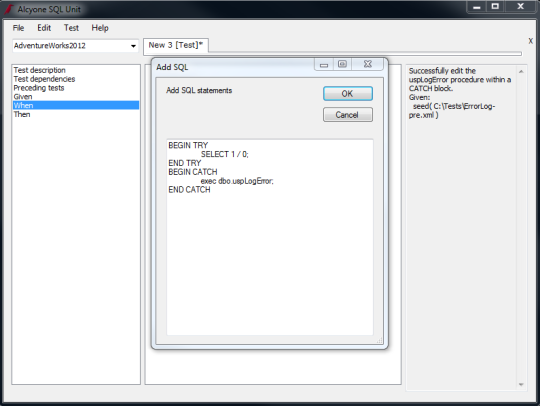This screenshot has height=406, width=540.
Task: Click the summary panel scroll up arrow
Action: (x=521, y=72)
